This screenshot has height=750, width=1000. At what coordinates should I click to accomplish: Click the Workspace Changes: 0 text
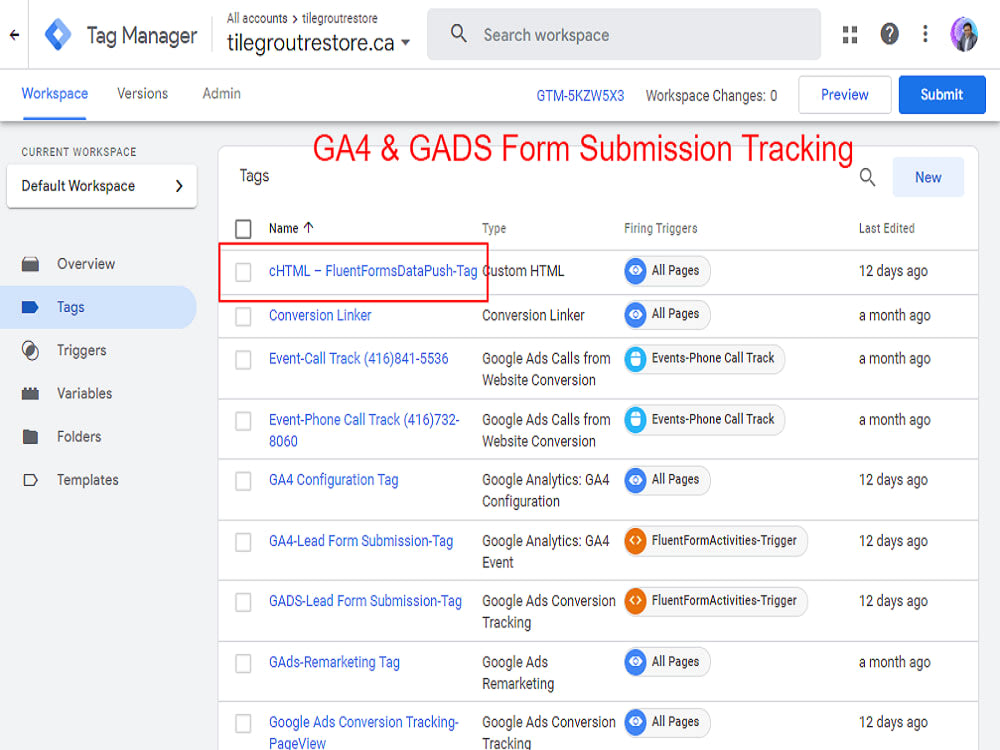tap(711, 96)
